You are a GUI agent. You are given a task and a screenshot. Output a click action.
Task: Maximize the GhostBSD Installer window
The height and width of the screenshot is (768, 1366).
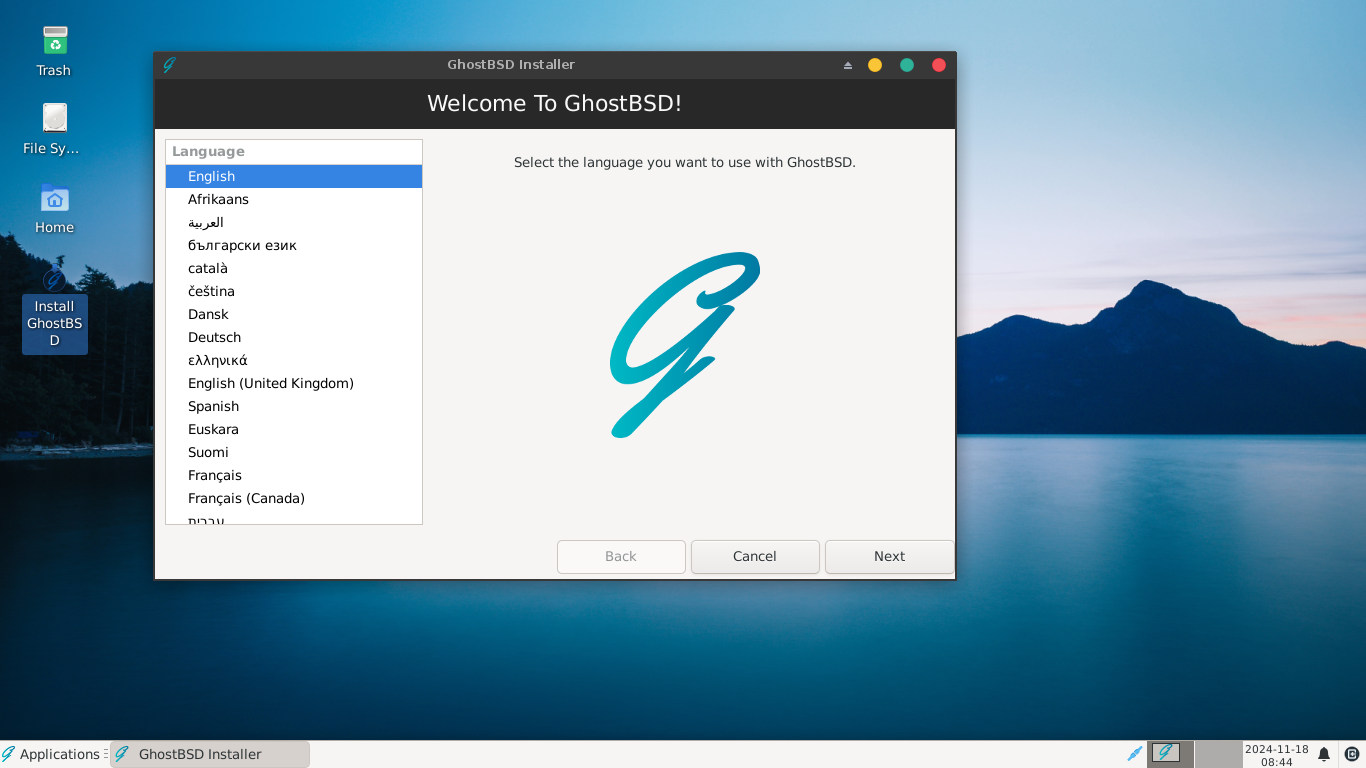pos(907,65)
